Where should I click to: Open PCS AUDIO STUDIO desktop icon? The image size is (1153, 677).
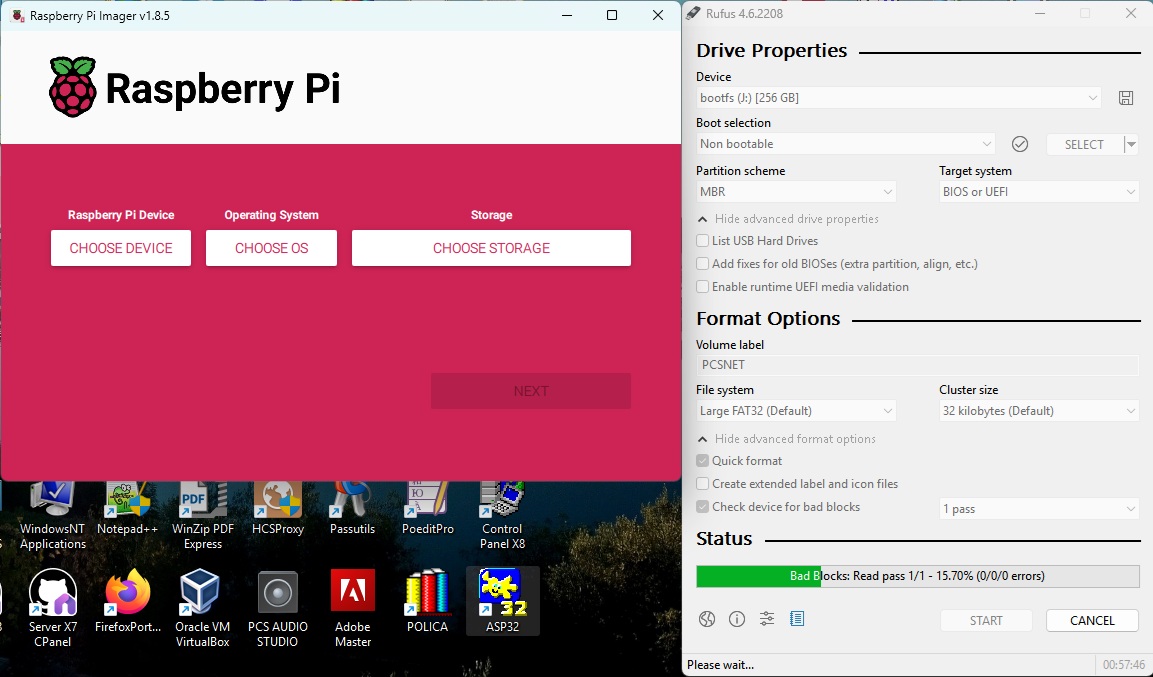pyautogui.click(x=277, y=608)
